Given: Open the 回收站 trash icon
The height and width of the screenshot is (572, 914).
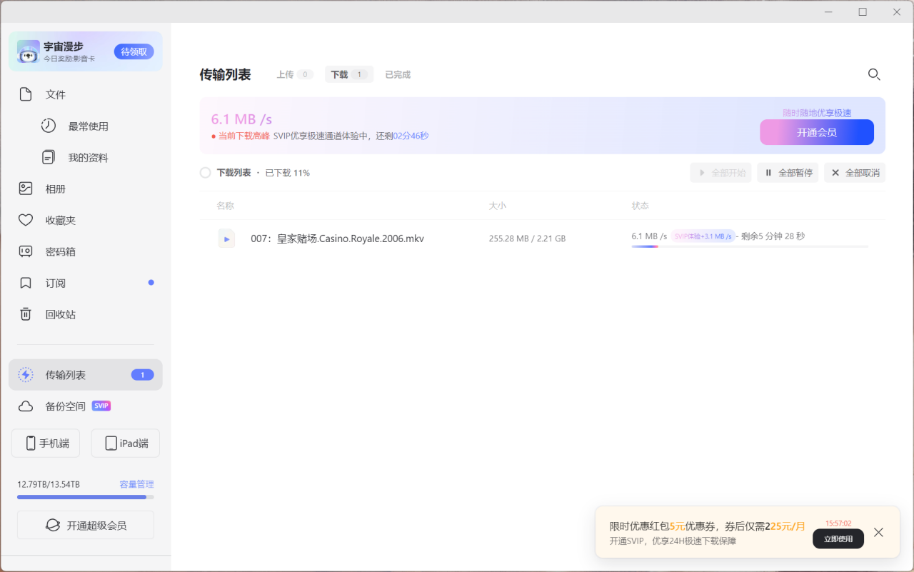Looking at the screenshot, I should 25,314.
